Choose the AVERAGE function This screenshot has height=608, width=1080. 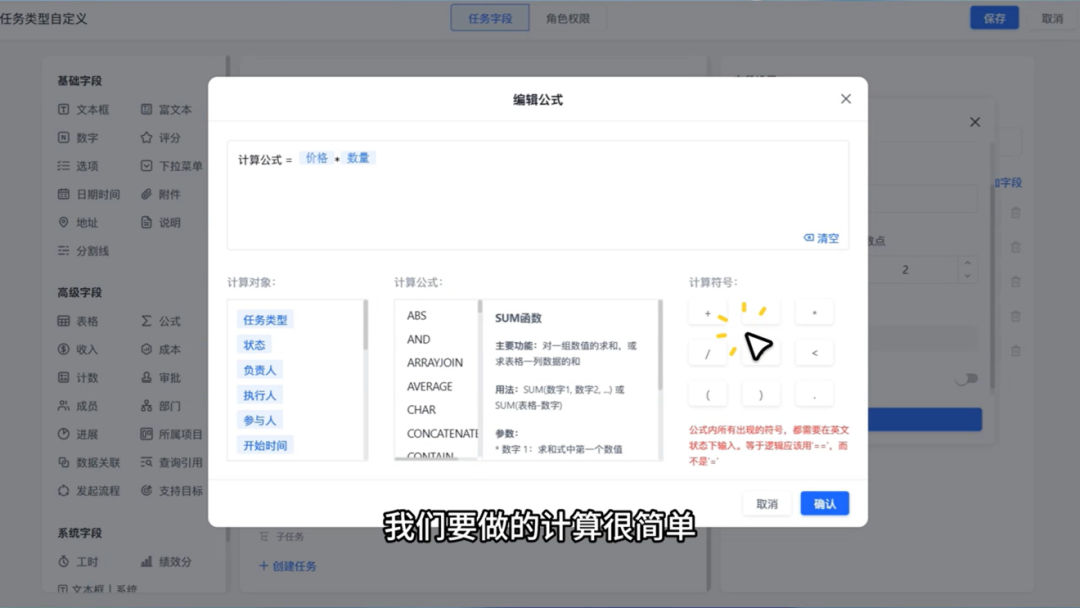tap(429, 386)
